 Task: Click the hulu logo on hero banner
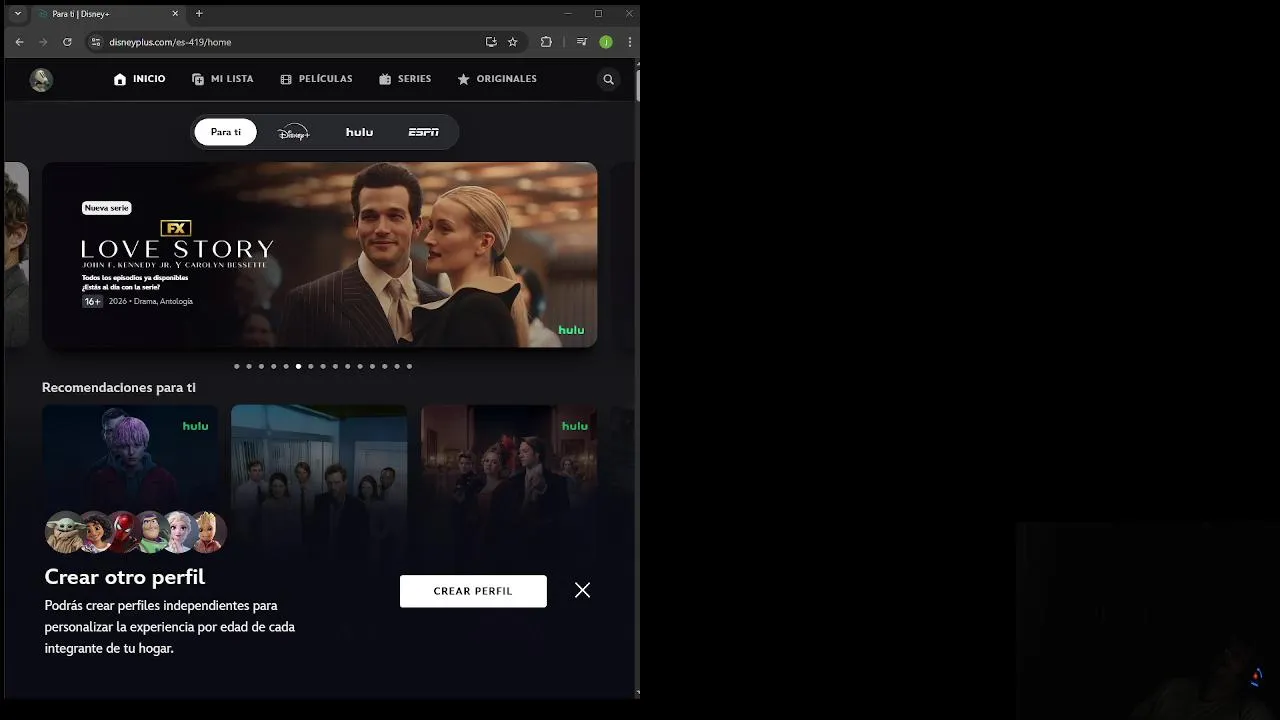coord(571,330)
